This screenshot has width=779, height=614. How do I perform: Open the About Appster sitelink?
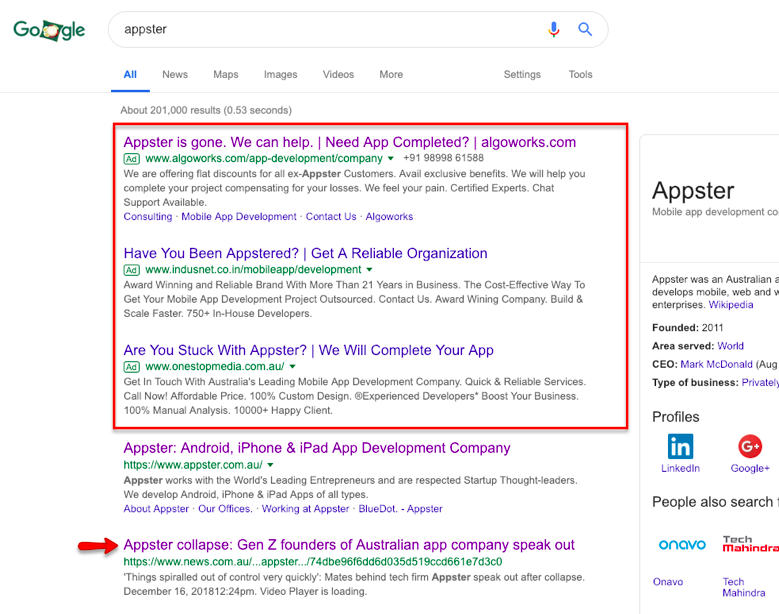click(156, 509)
